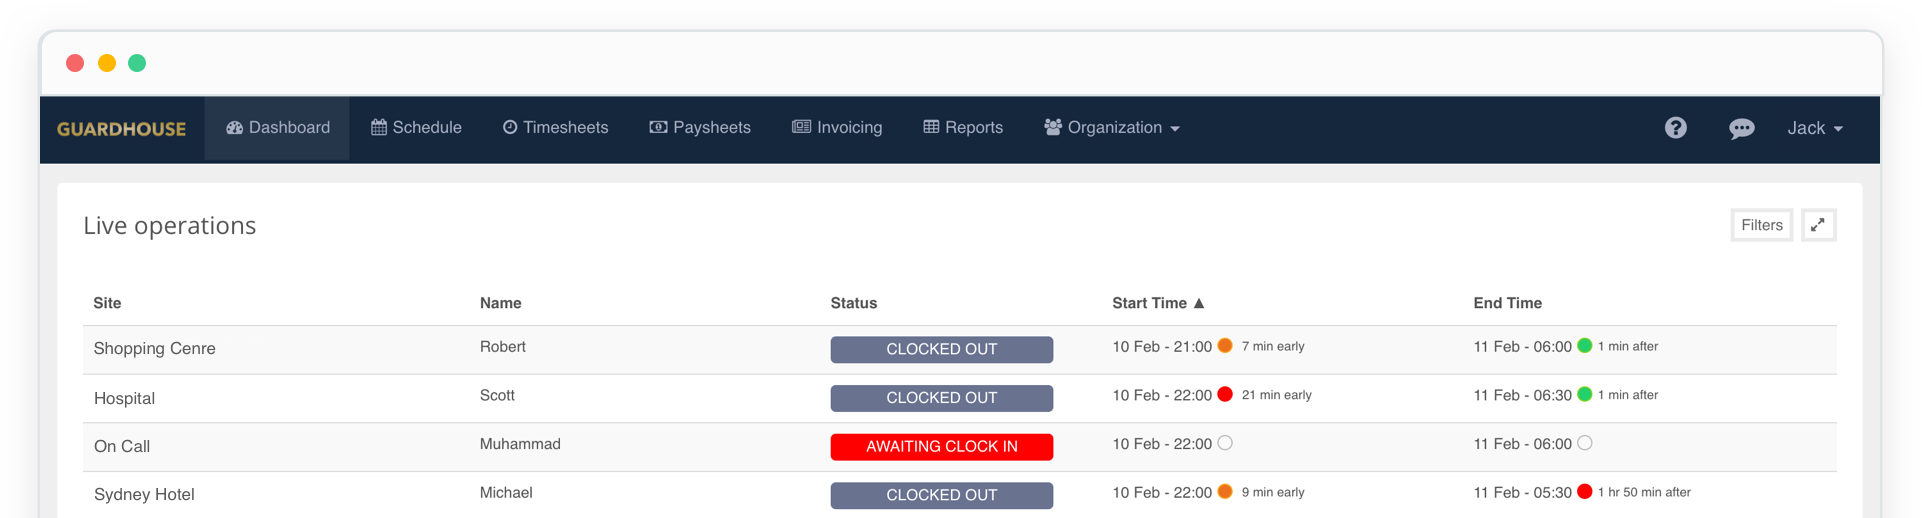Click Robert's CLOCKED OUT status badge
The width and height of the screenshot is (1922, 518).
(x=941, y=349)
